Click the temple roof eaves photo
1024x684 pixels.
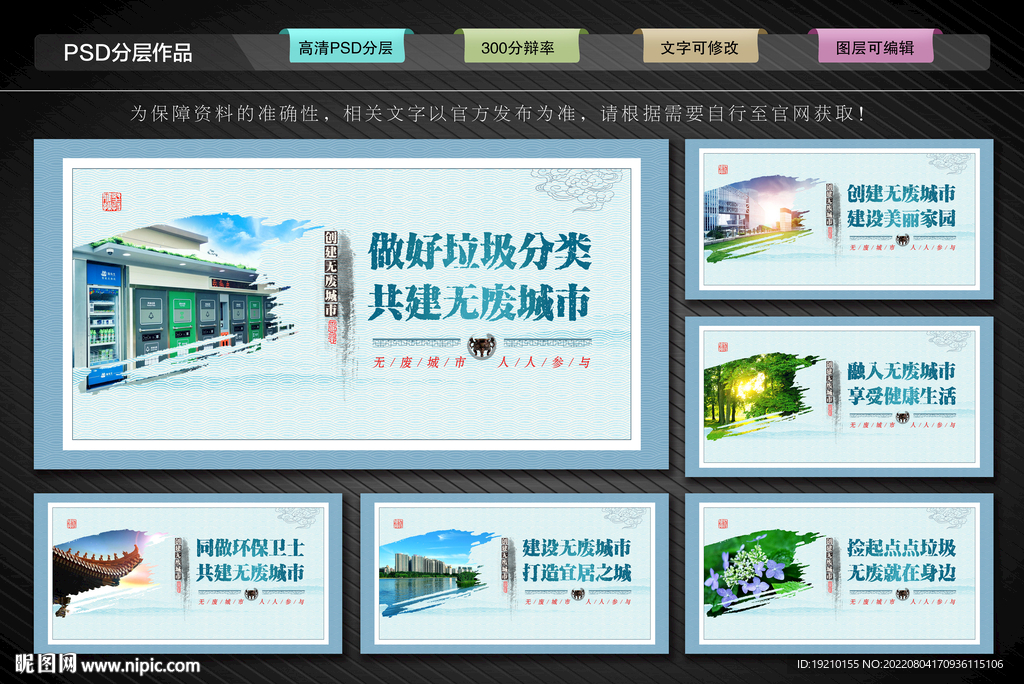[108, 573]
